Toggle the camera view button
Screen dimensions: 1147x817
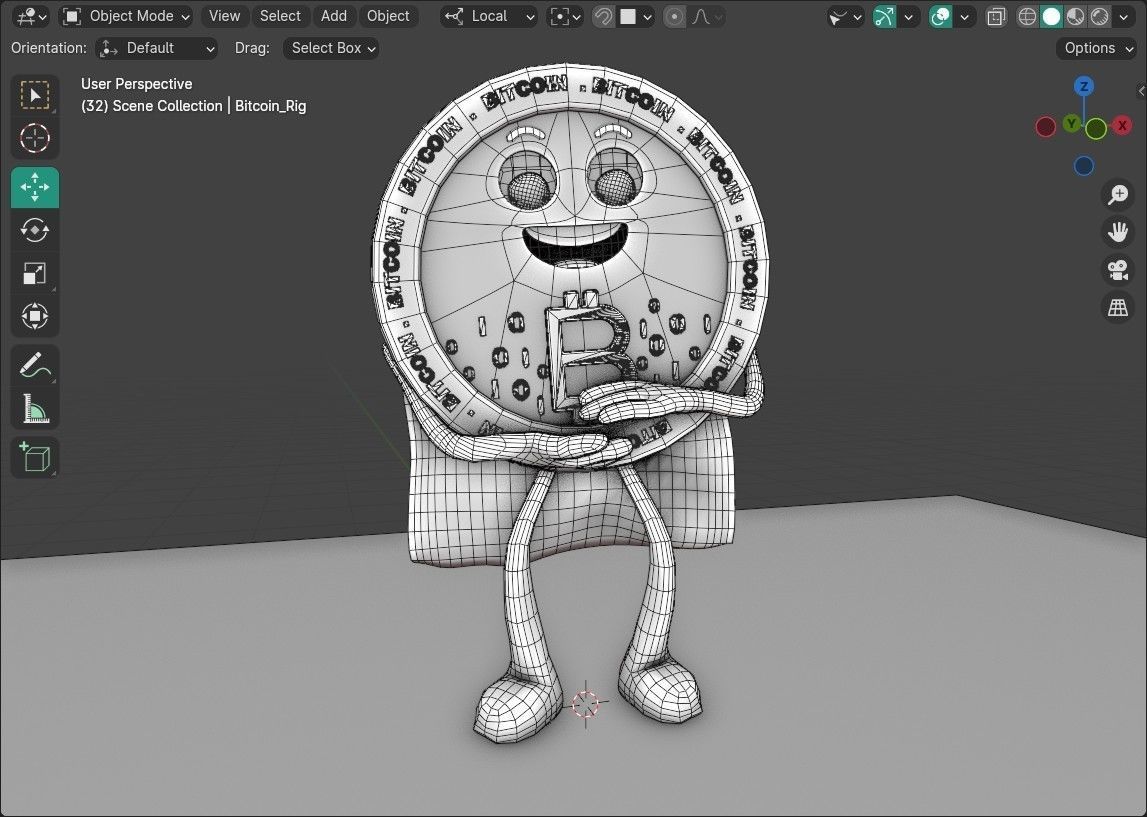[x=1117, y=270]
